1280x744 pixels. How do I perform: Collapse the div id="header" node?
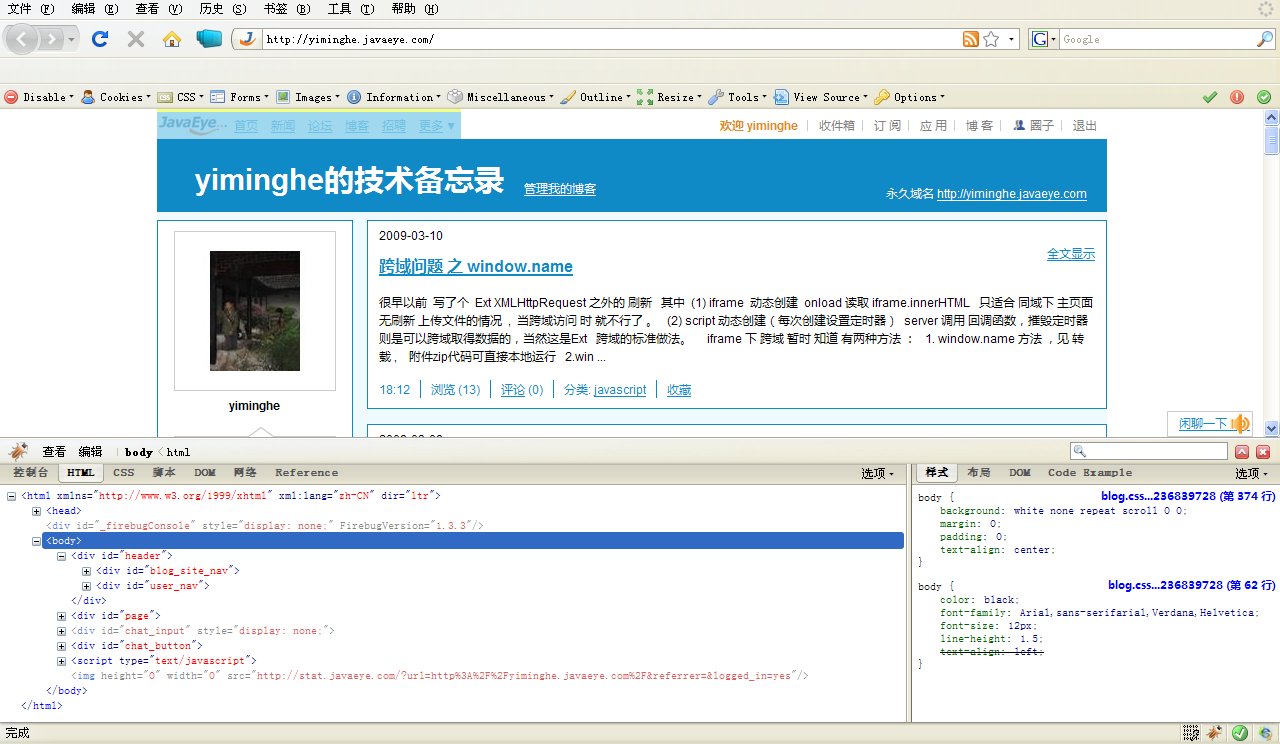(62, 556)
